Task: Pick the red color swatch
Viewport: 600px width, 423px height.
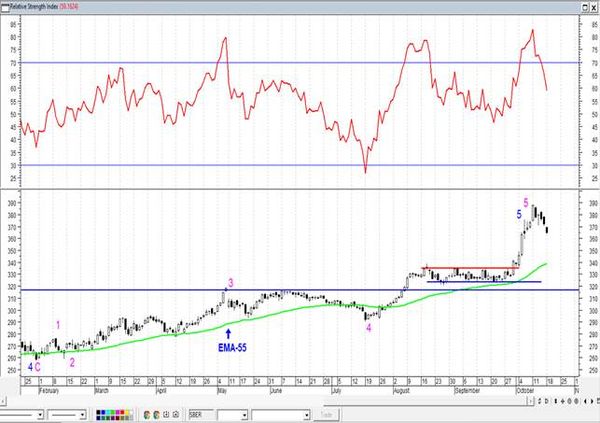Action: click(x=122, y=412)
